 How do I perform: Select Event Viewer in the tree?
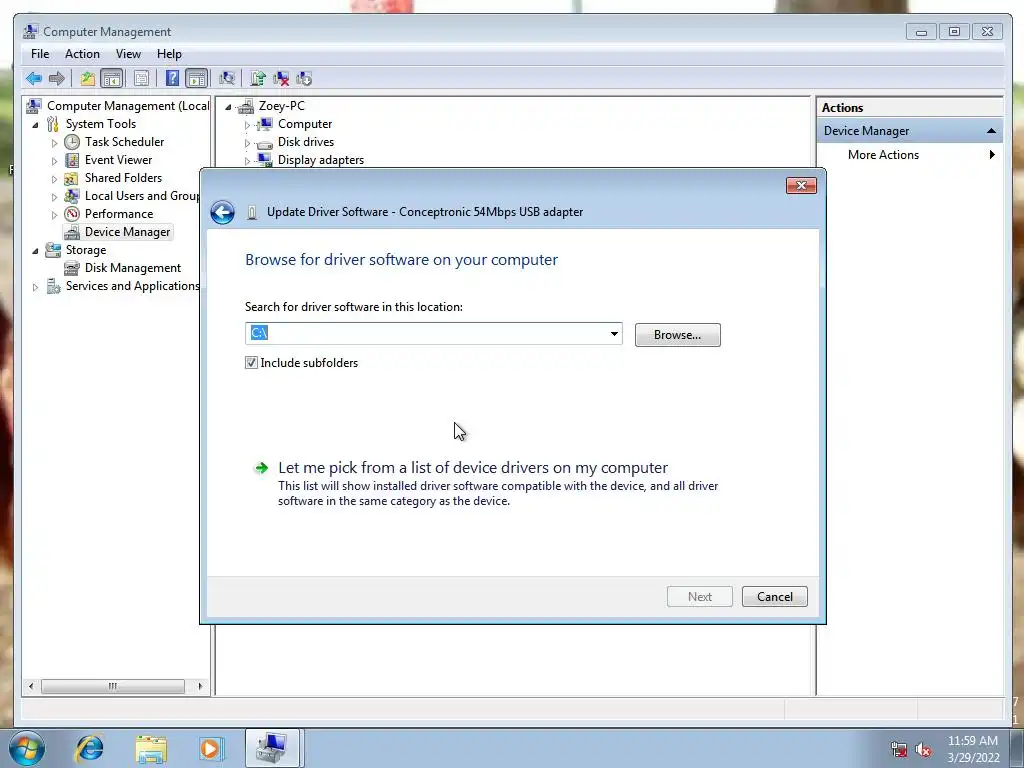(x=118, y=160)
